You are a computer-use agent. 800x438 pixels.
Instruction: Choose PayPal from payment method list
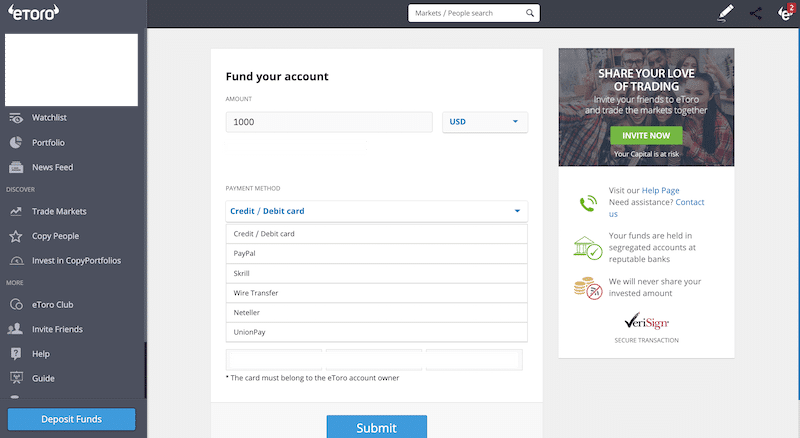[x=377, y=254]
